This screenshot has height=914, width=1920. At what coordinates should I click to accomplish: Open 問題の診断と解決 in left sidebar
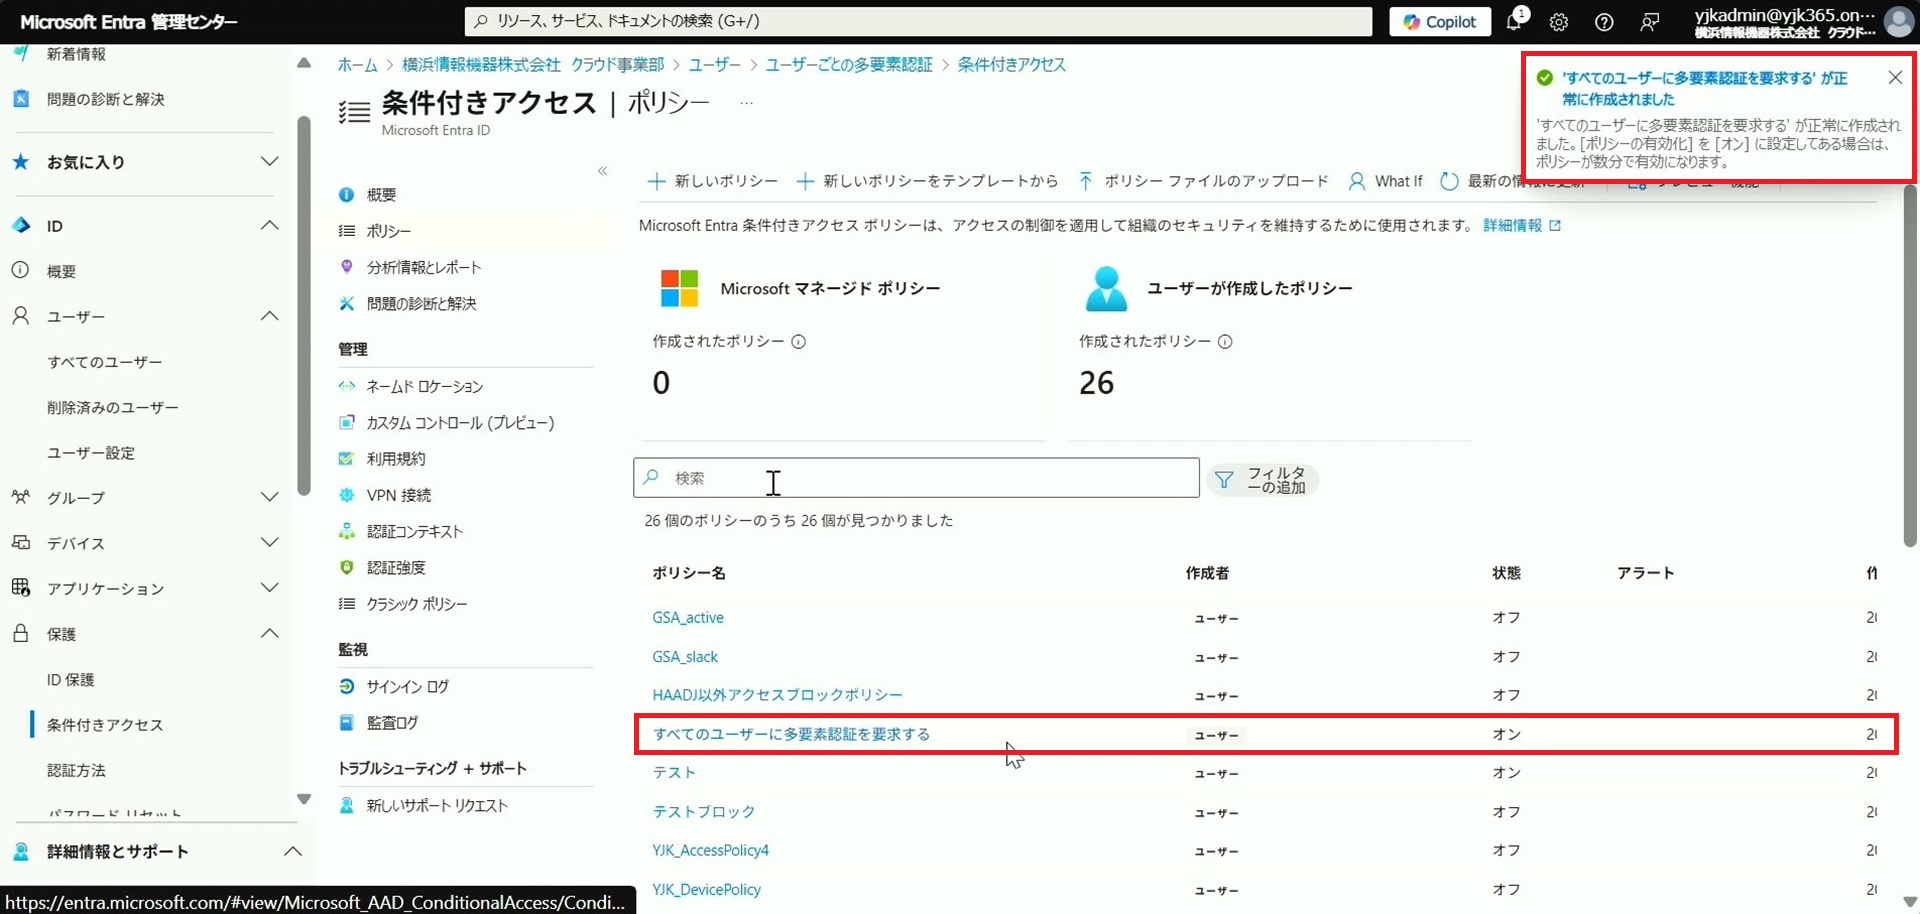[106, 99]
